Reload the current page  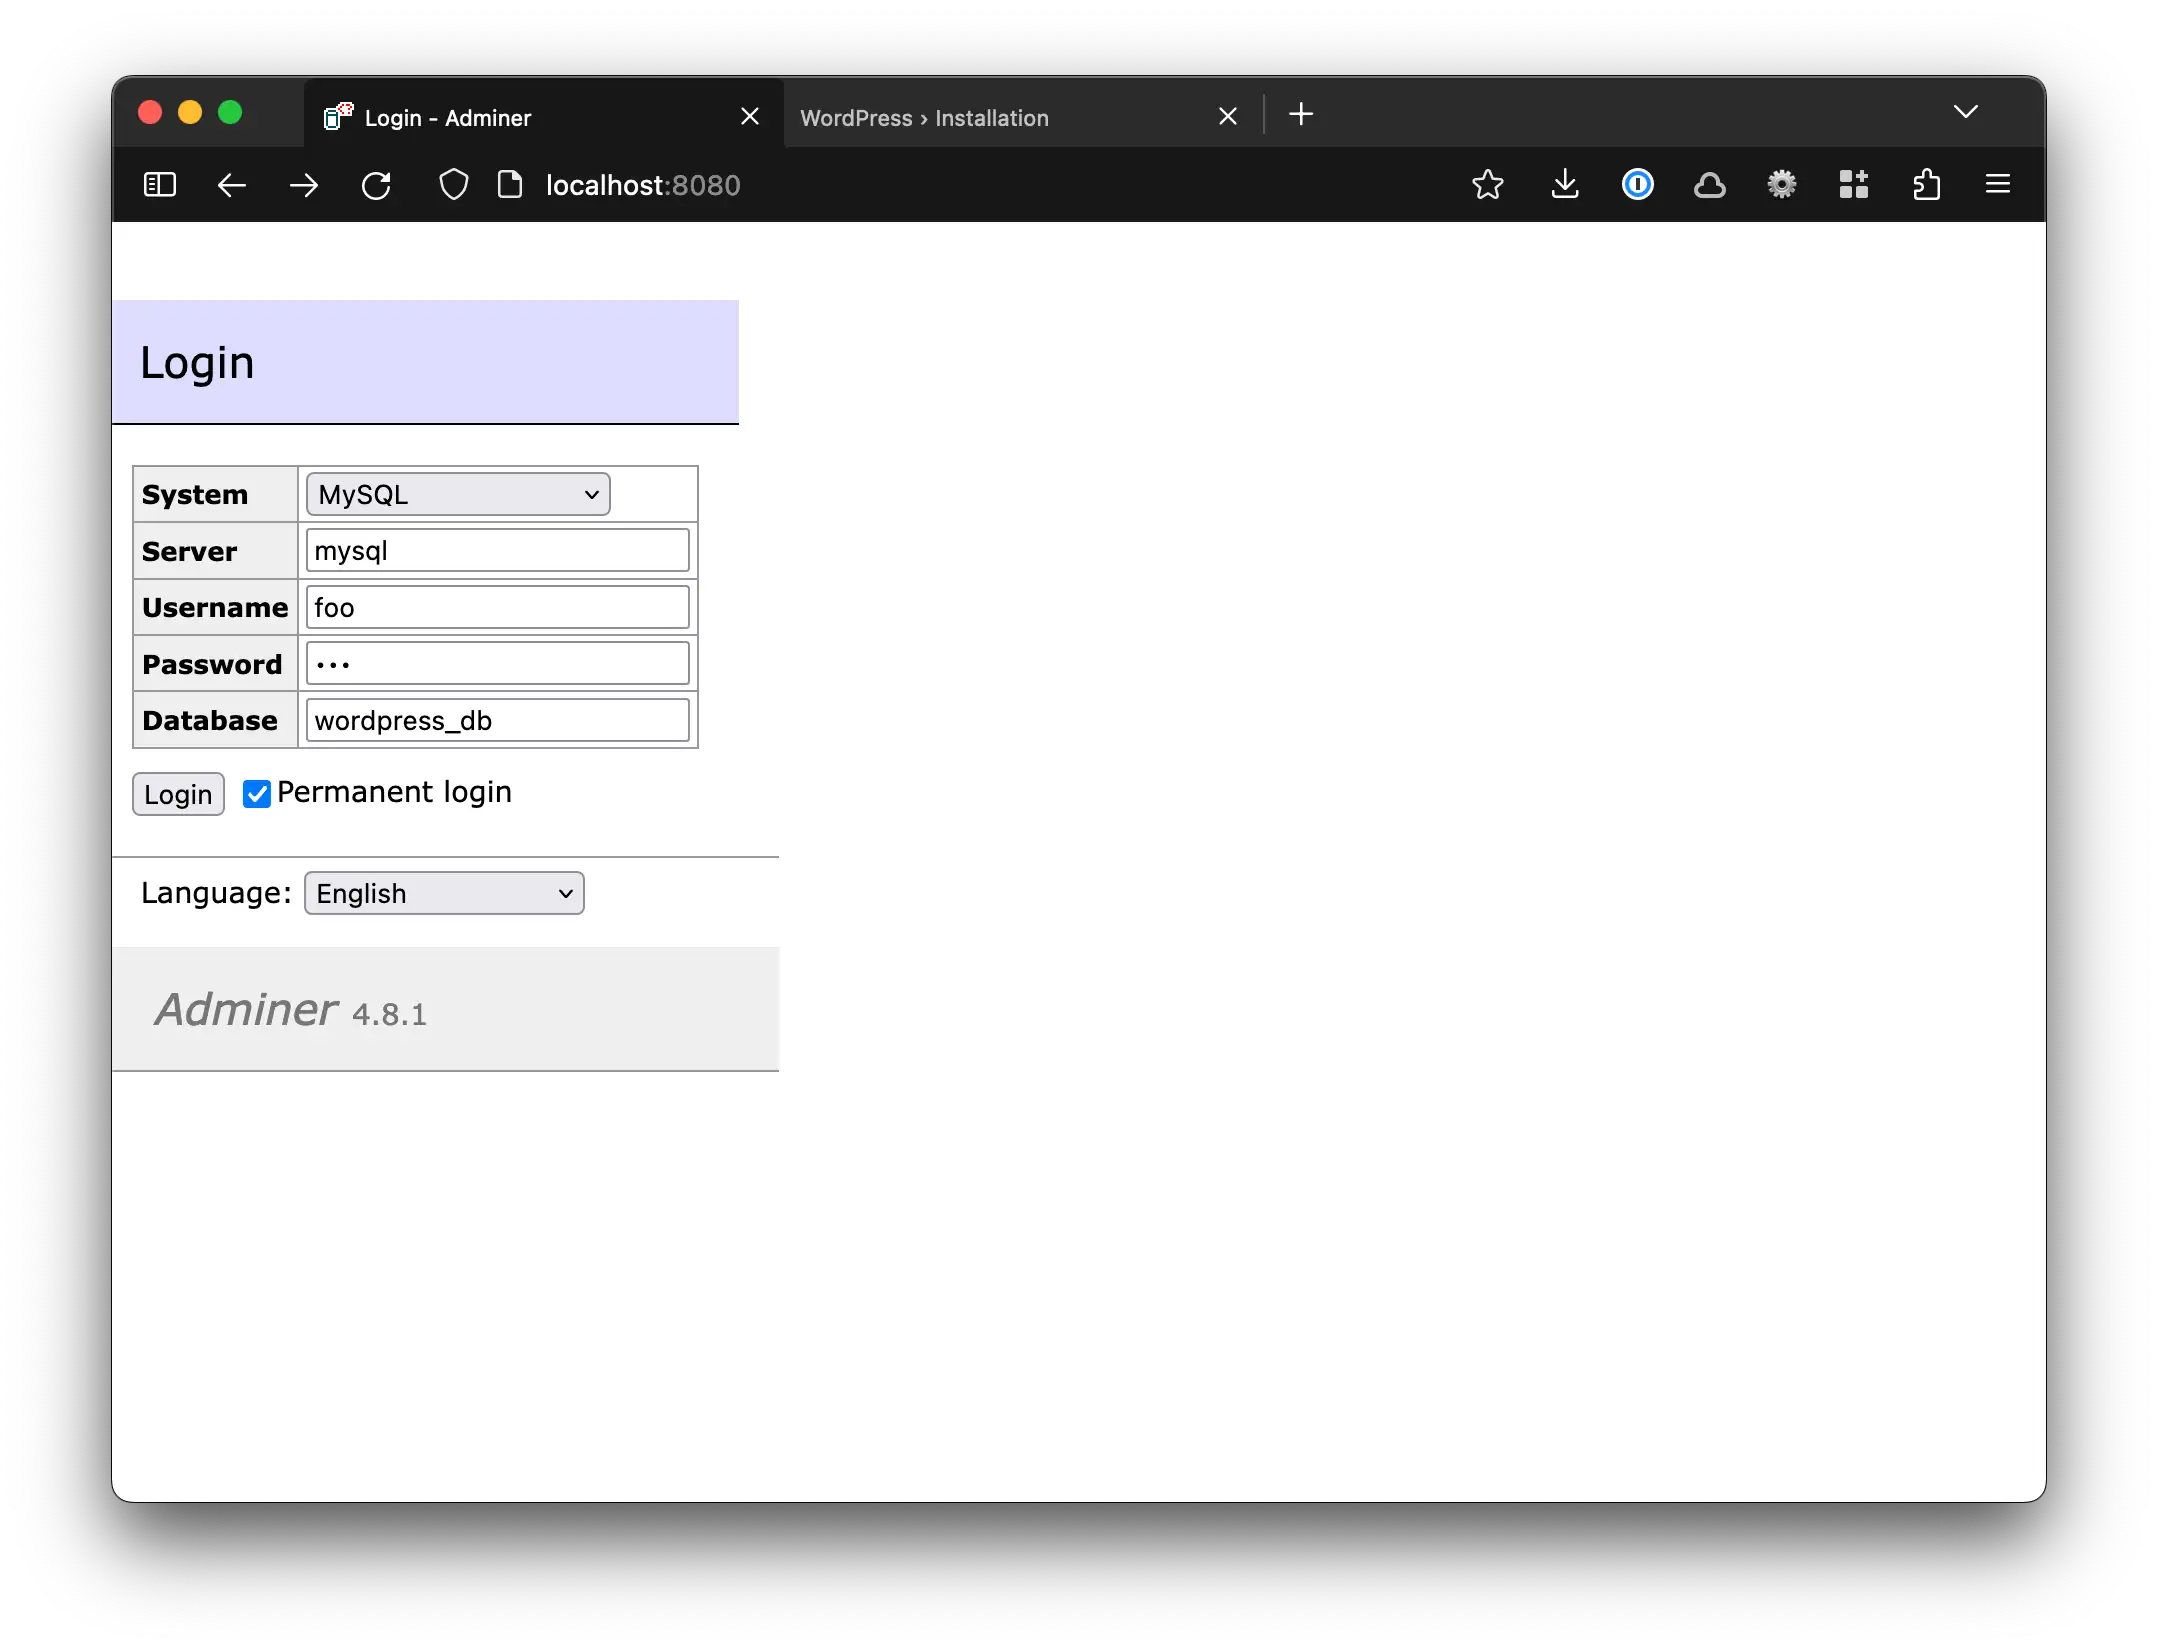(x=376, y=185)
